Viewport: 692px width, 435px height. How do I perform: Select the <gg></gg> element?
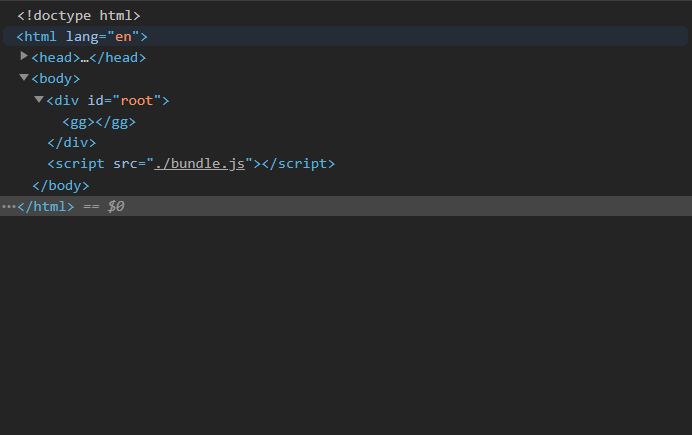pyautogui.click(x=99, y=122)
